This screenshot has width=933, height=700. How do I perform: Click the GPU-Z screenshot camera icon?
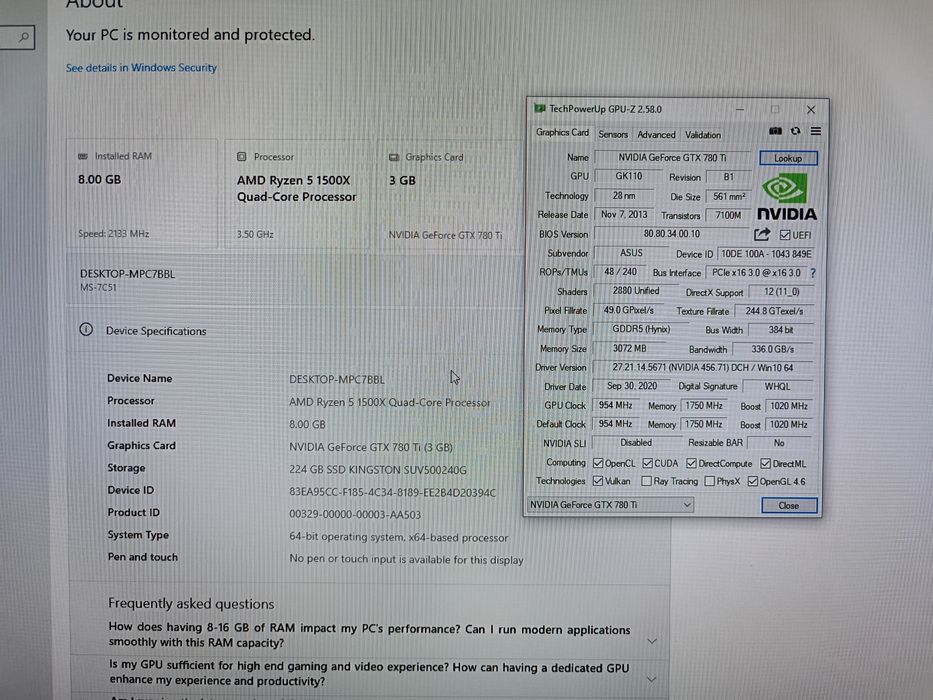775,131
